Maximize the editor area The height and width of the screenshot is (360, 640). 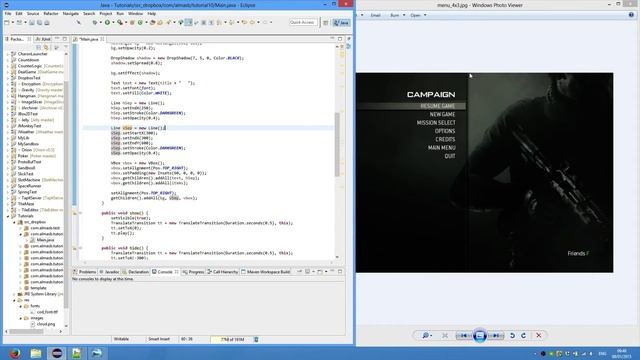coord(340,39)
